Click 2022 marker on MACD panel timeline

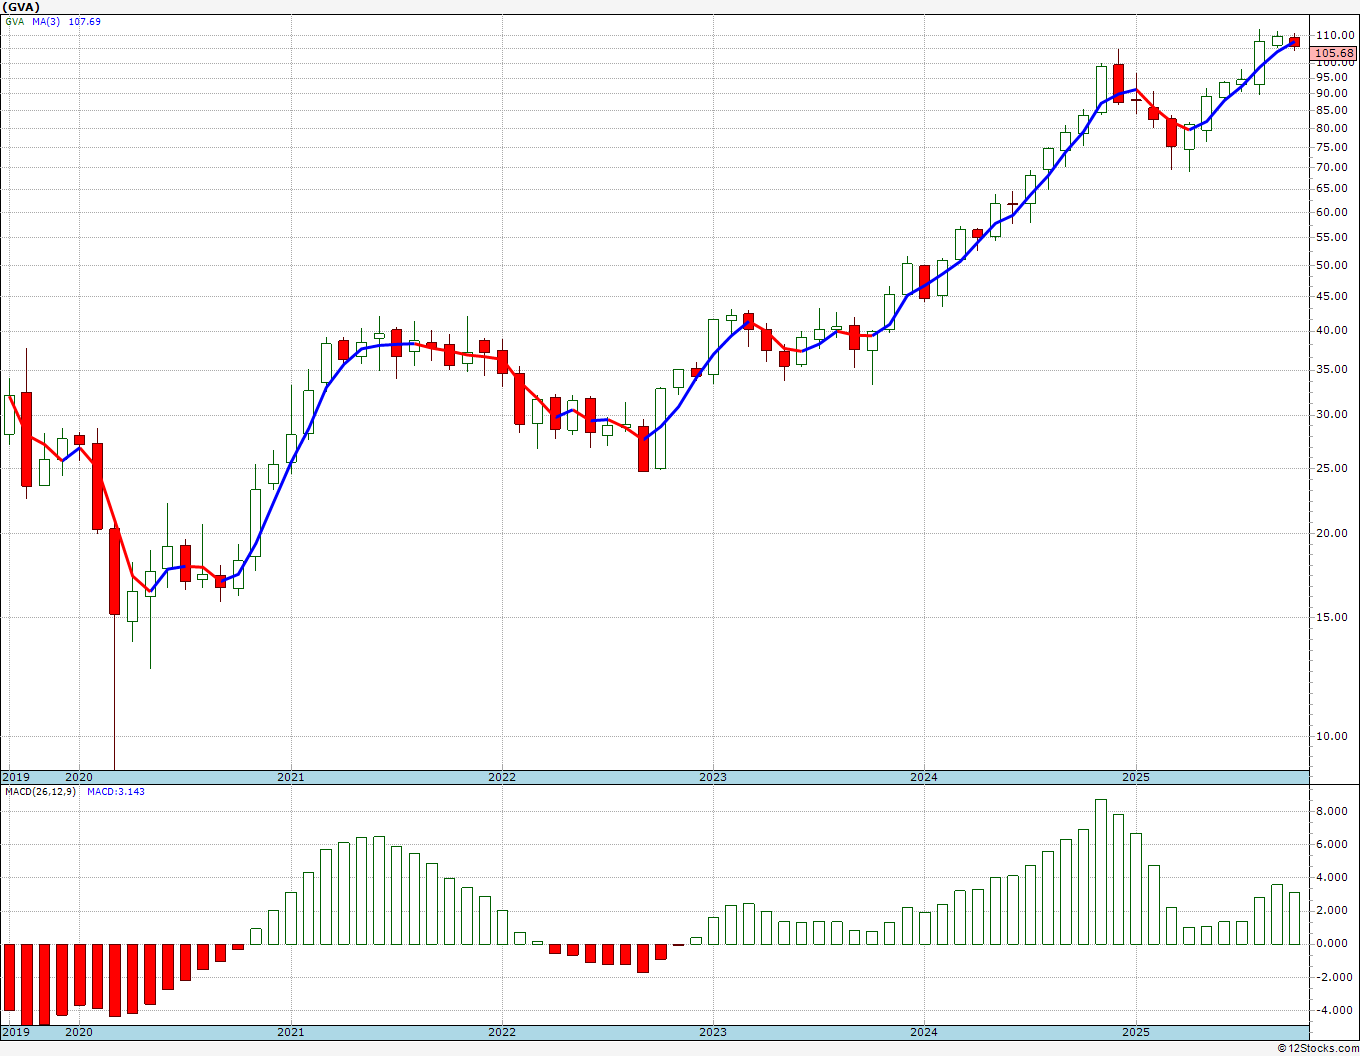pos(502,1032)
